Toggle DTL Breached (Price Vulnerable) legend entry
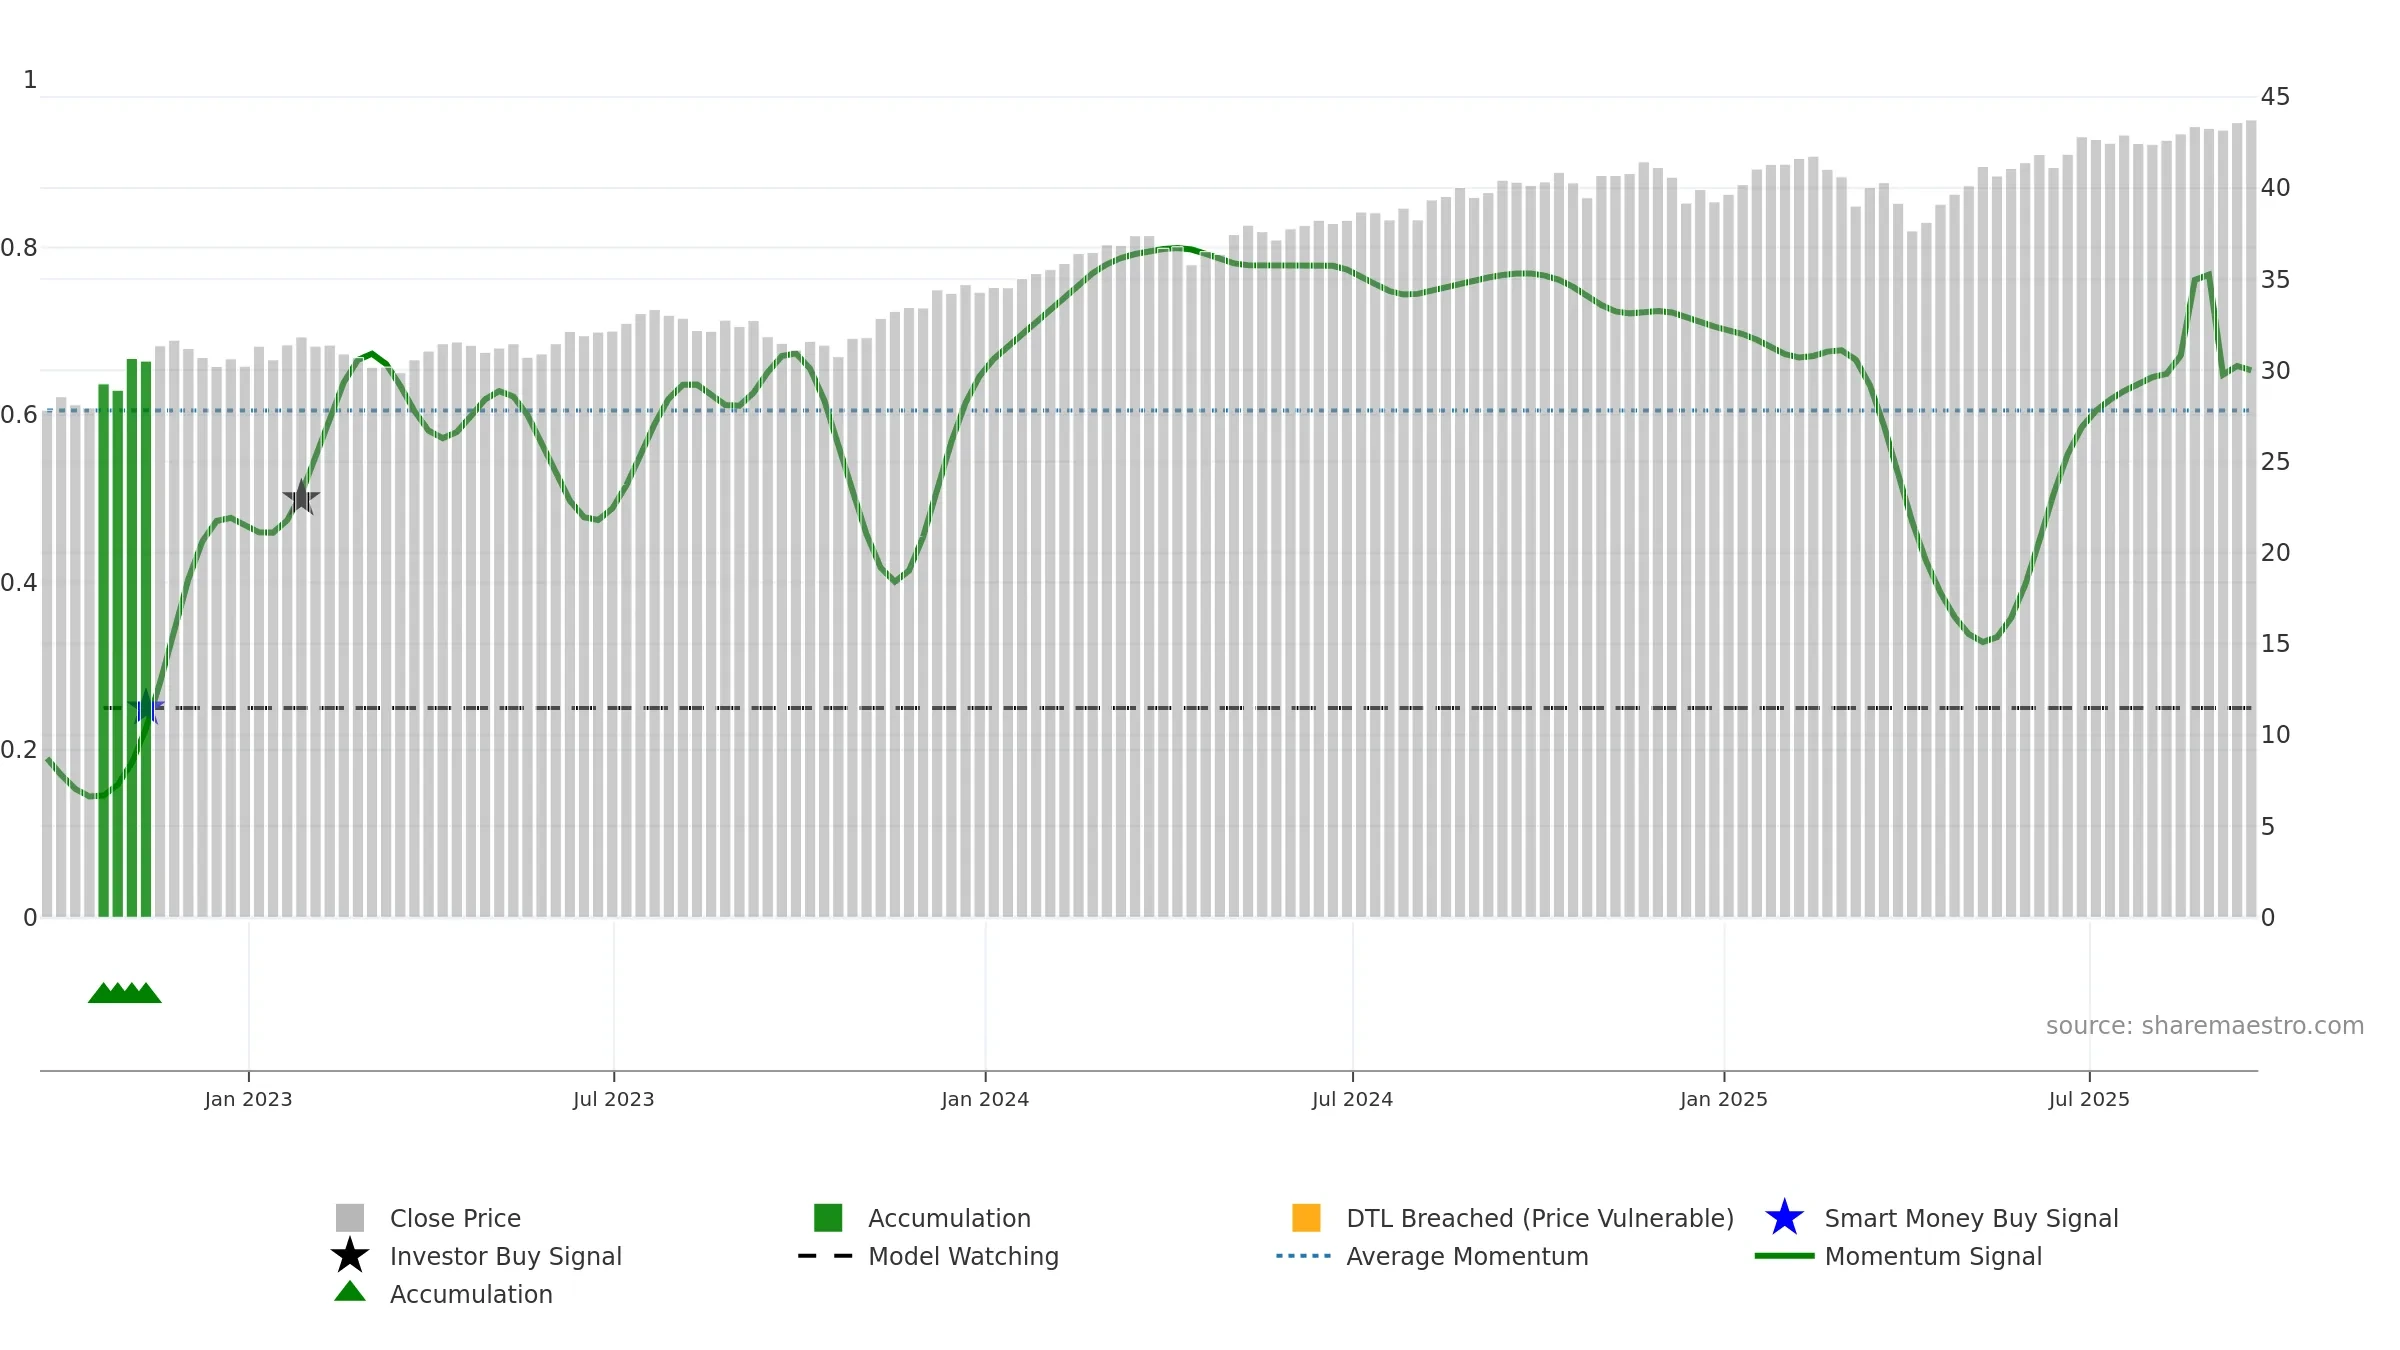Image resolution: width=2400 pixels, height=1350 pixels. point(1513,1218)
